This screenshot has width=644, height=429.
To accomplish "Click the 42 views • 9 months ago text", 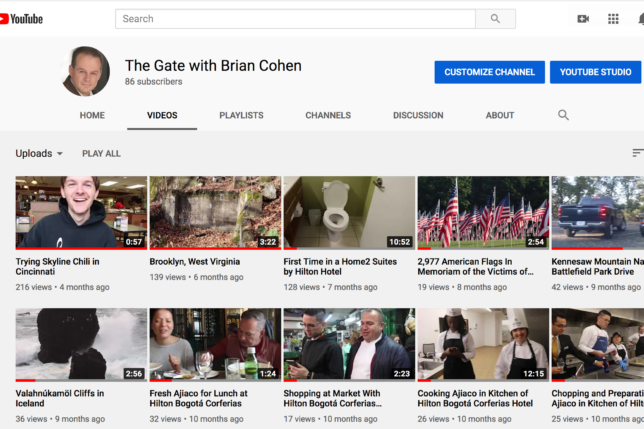I will [596, 287].
